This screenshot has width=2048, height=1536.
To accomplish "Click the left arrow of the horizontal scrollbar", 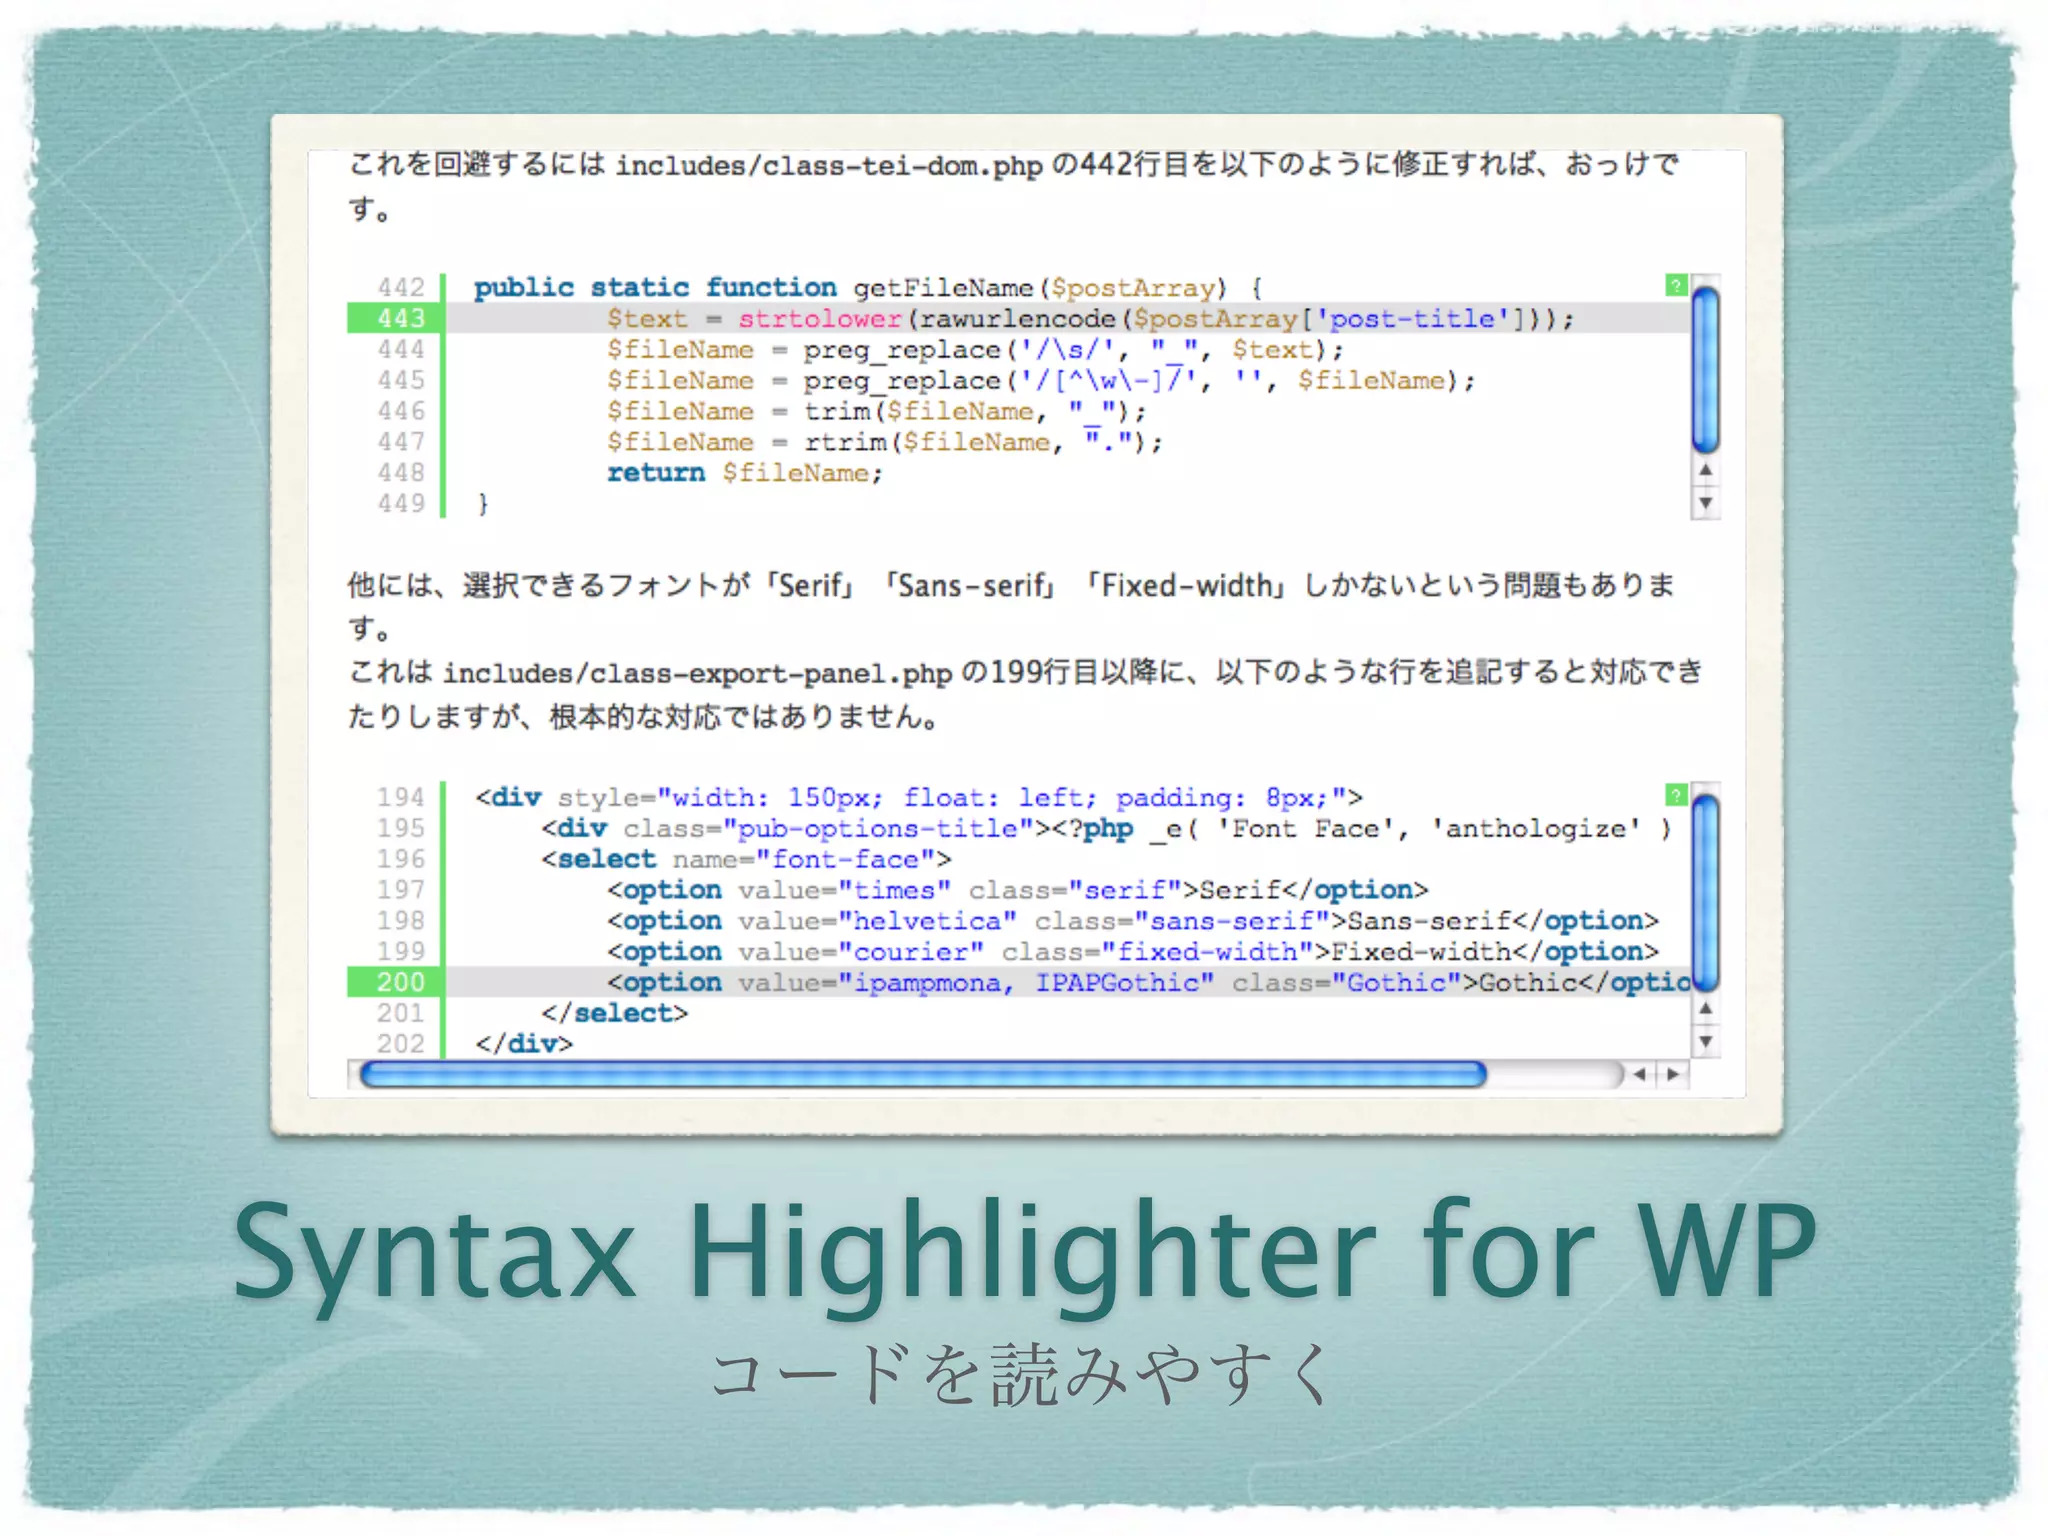I will click(x=1639, y=1074).
